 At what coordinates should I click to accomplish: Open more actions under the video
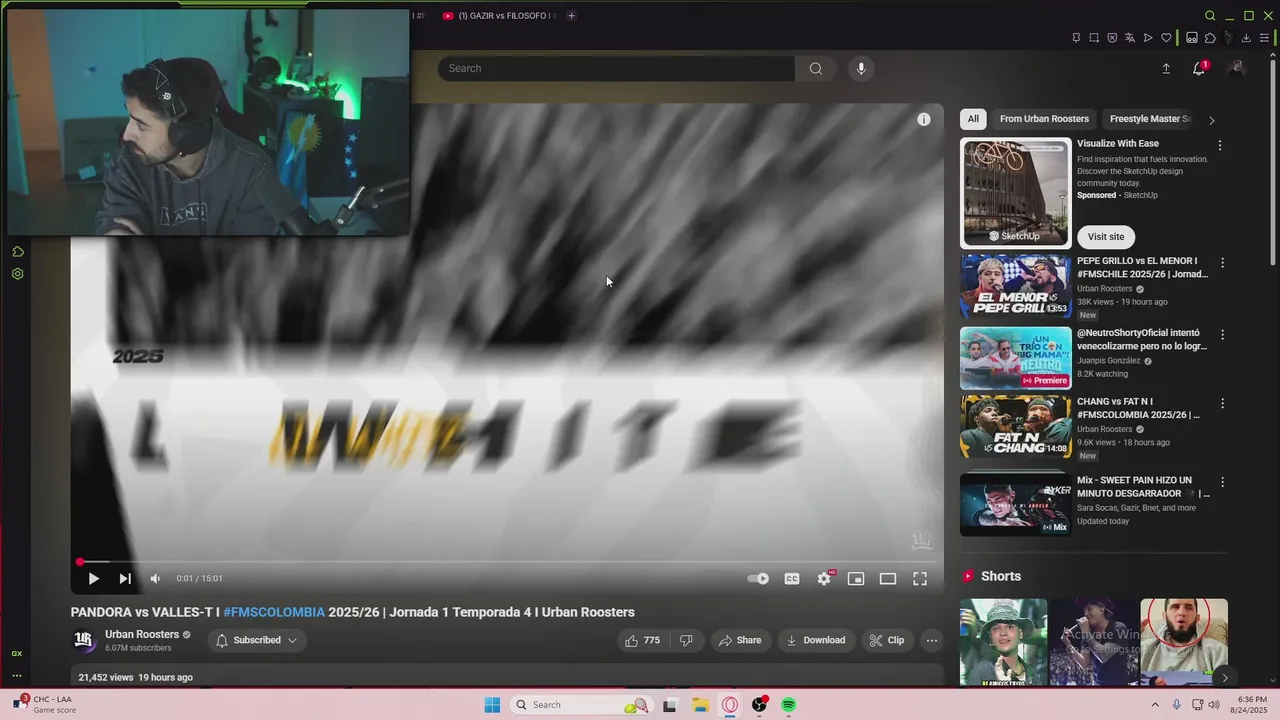coord(932,640)
